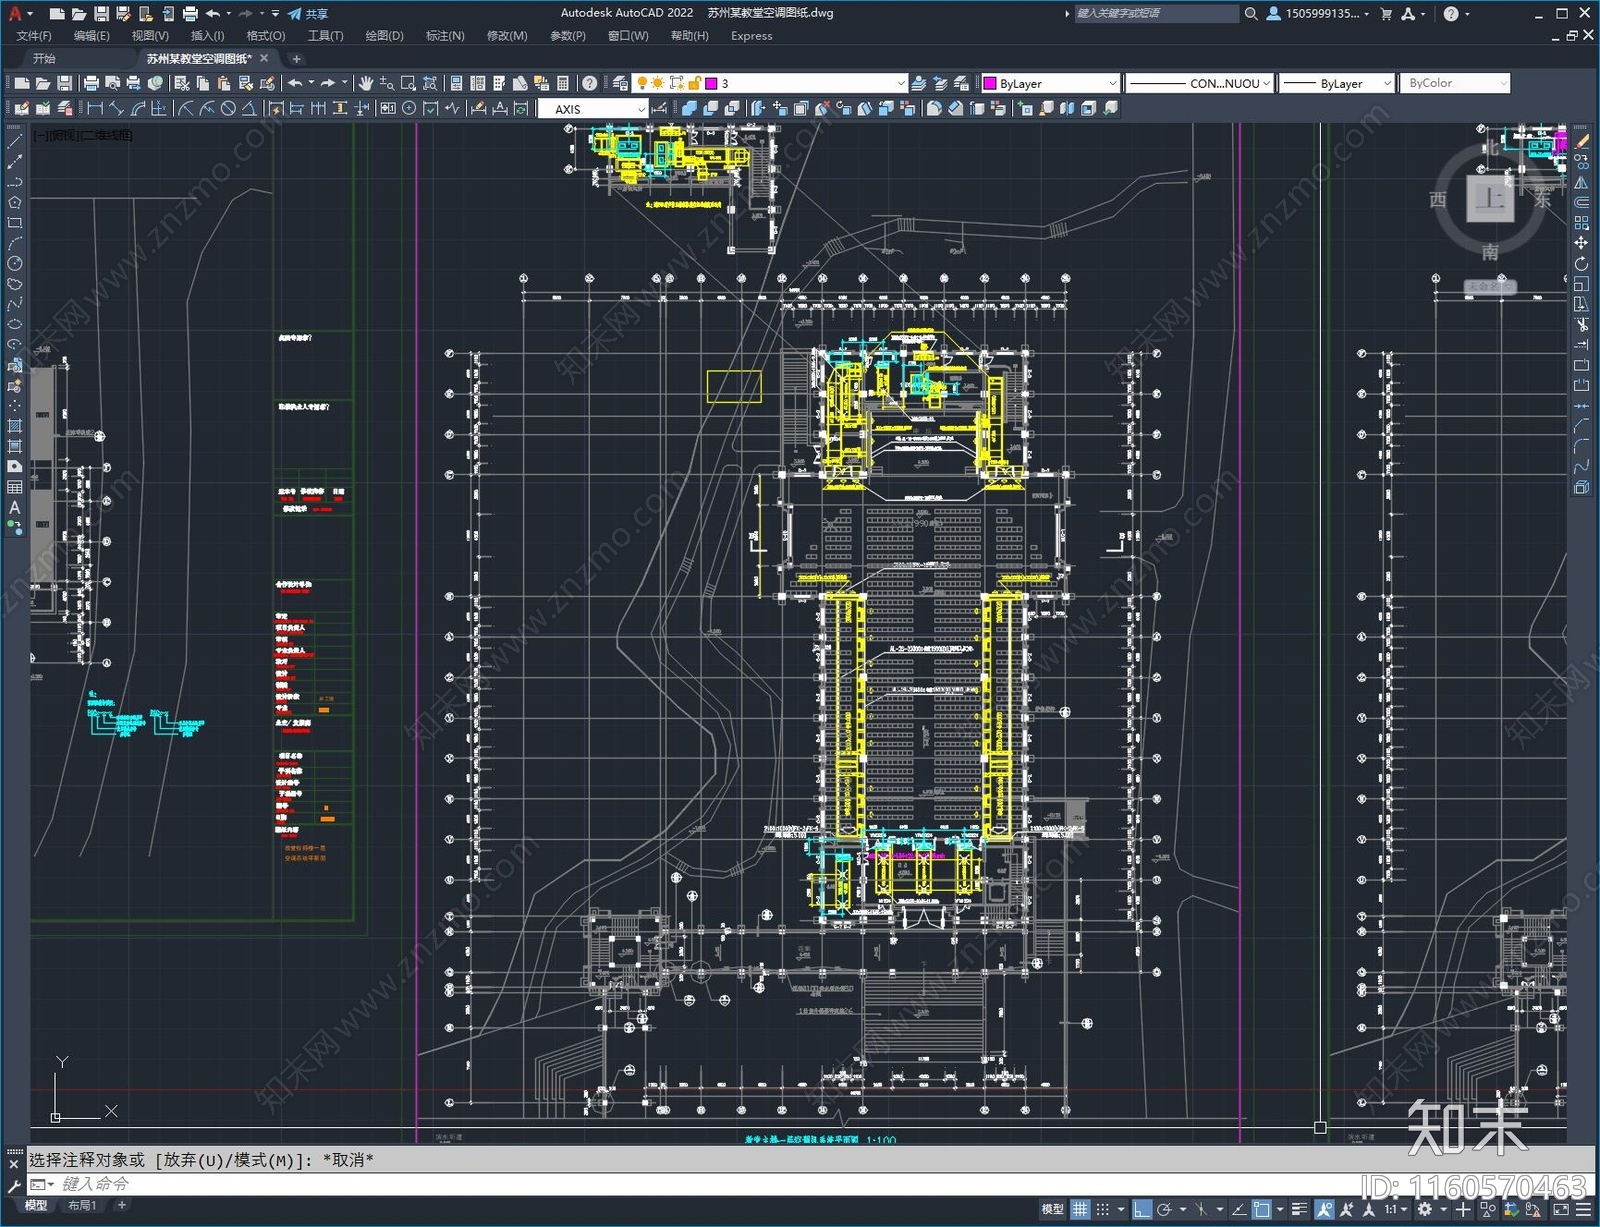
Task: Select the Line draw tool
Action: [x=14, y=143]
